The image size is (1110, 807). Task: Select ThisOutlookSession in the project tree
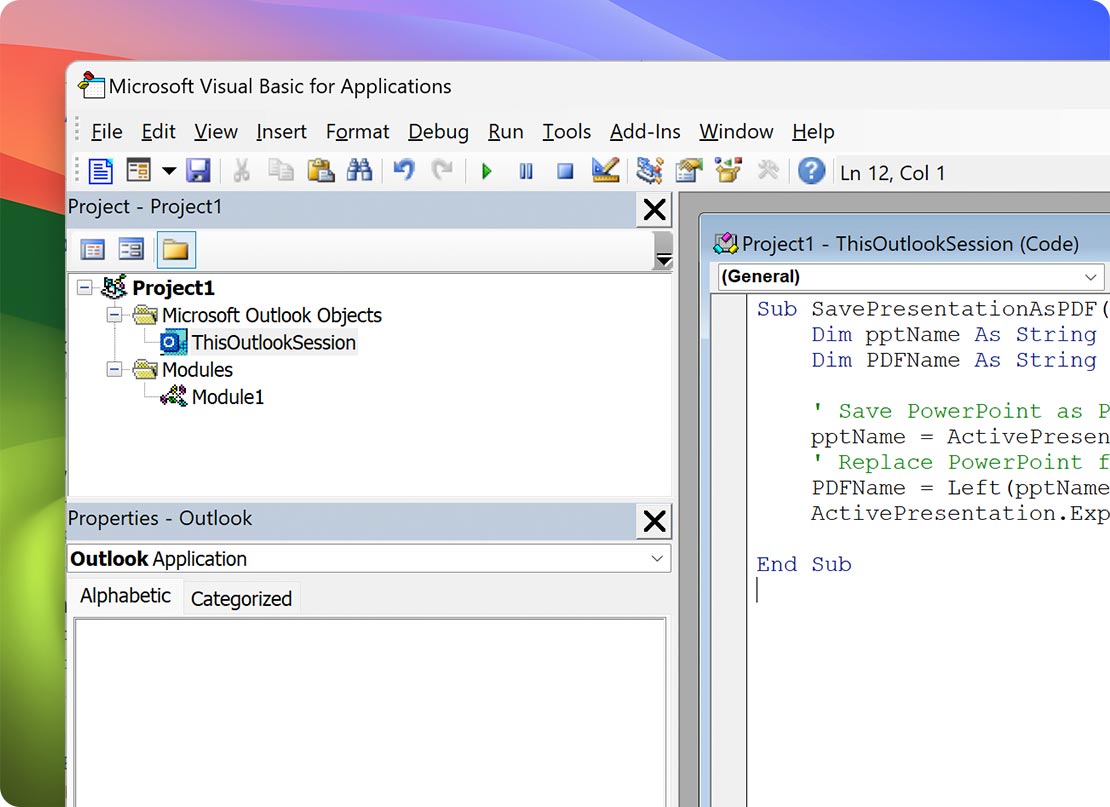(272, 342)
